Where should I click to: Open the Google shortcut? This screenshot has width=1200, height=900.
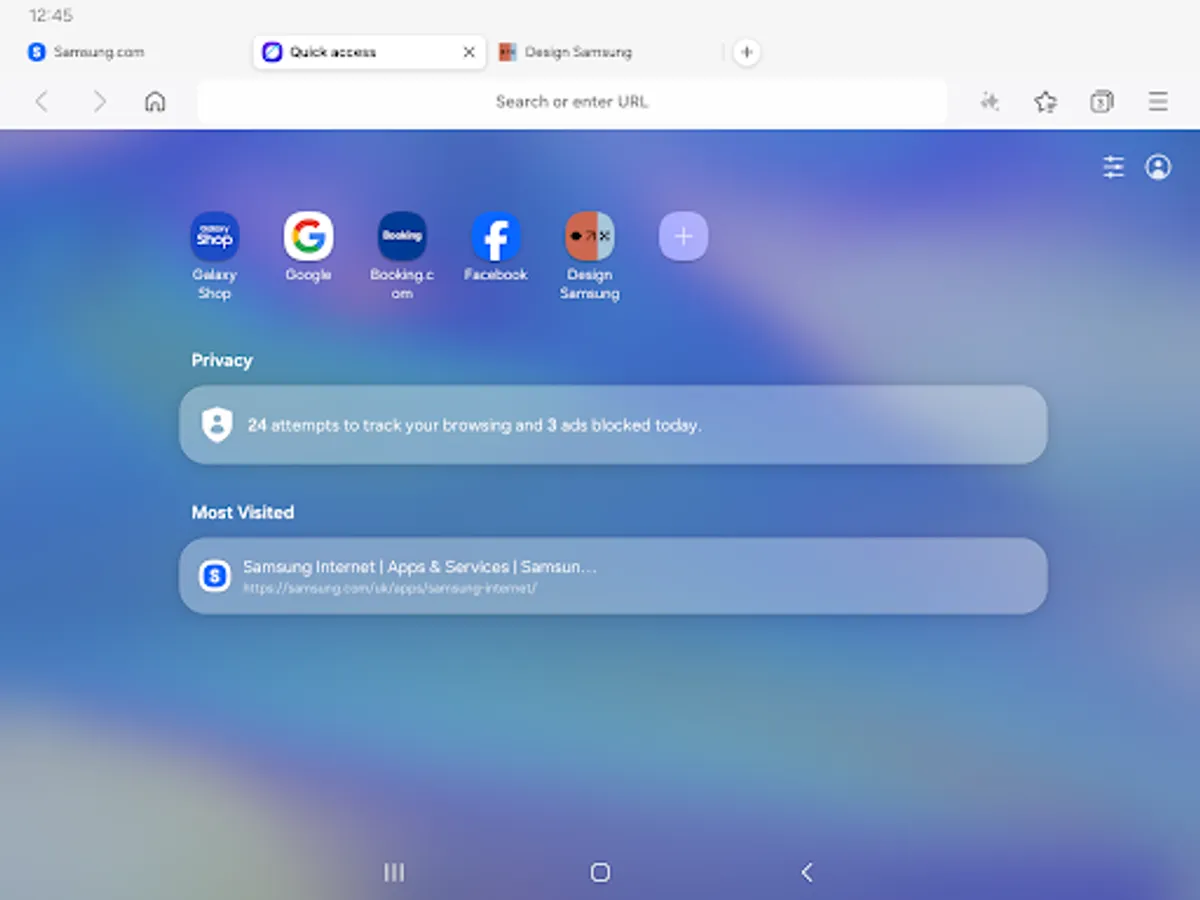coord(308,235)
